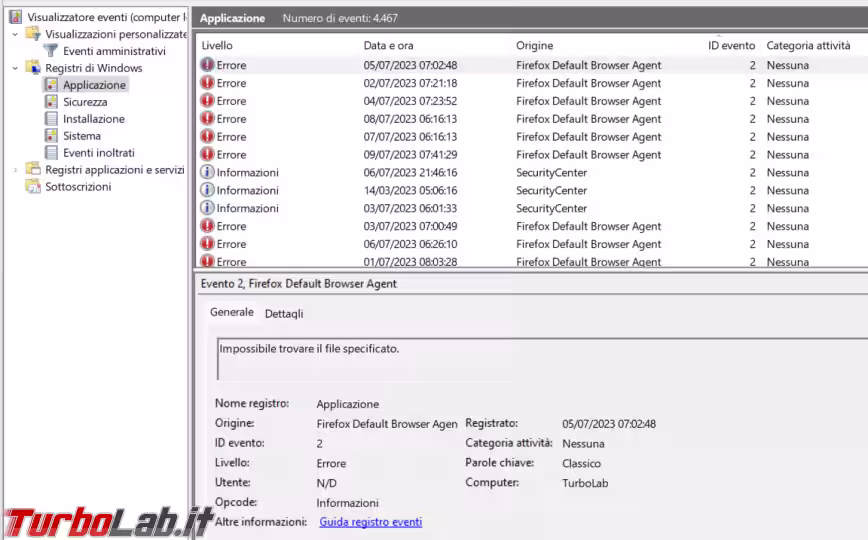Sort events by Data e ora column
This screenshot has width=868, height=540.
click(388, 46)
